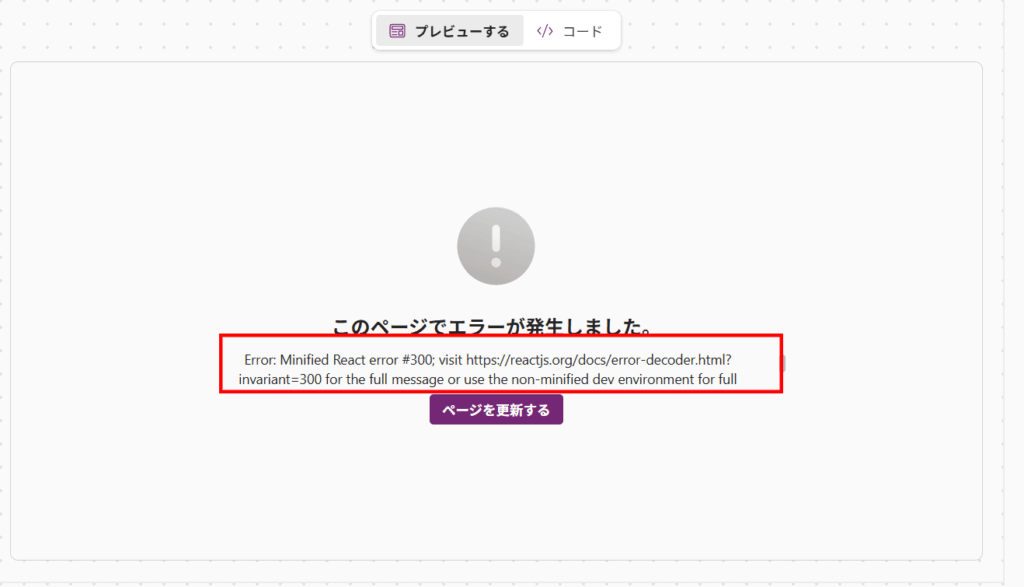The image size is (1024, 587).
Task: Click the gray exclamation warning icon
Action: pos(496,246)
